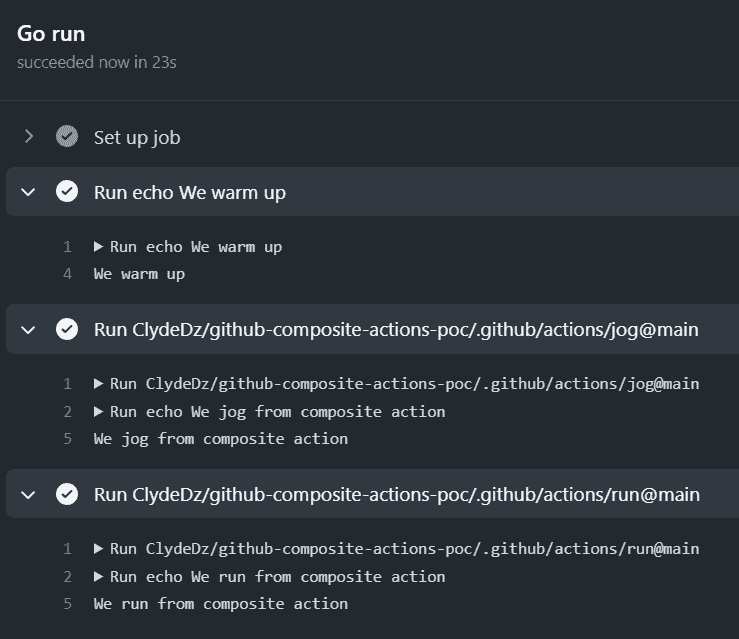Collapse the jog@main action step chevron
Screen dimensions: 739x639
pos(28,329)
